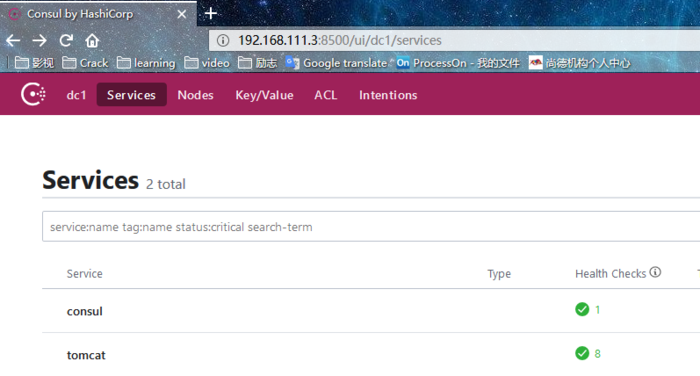Click green check icon for consul service

(x=582, y=309)
